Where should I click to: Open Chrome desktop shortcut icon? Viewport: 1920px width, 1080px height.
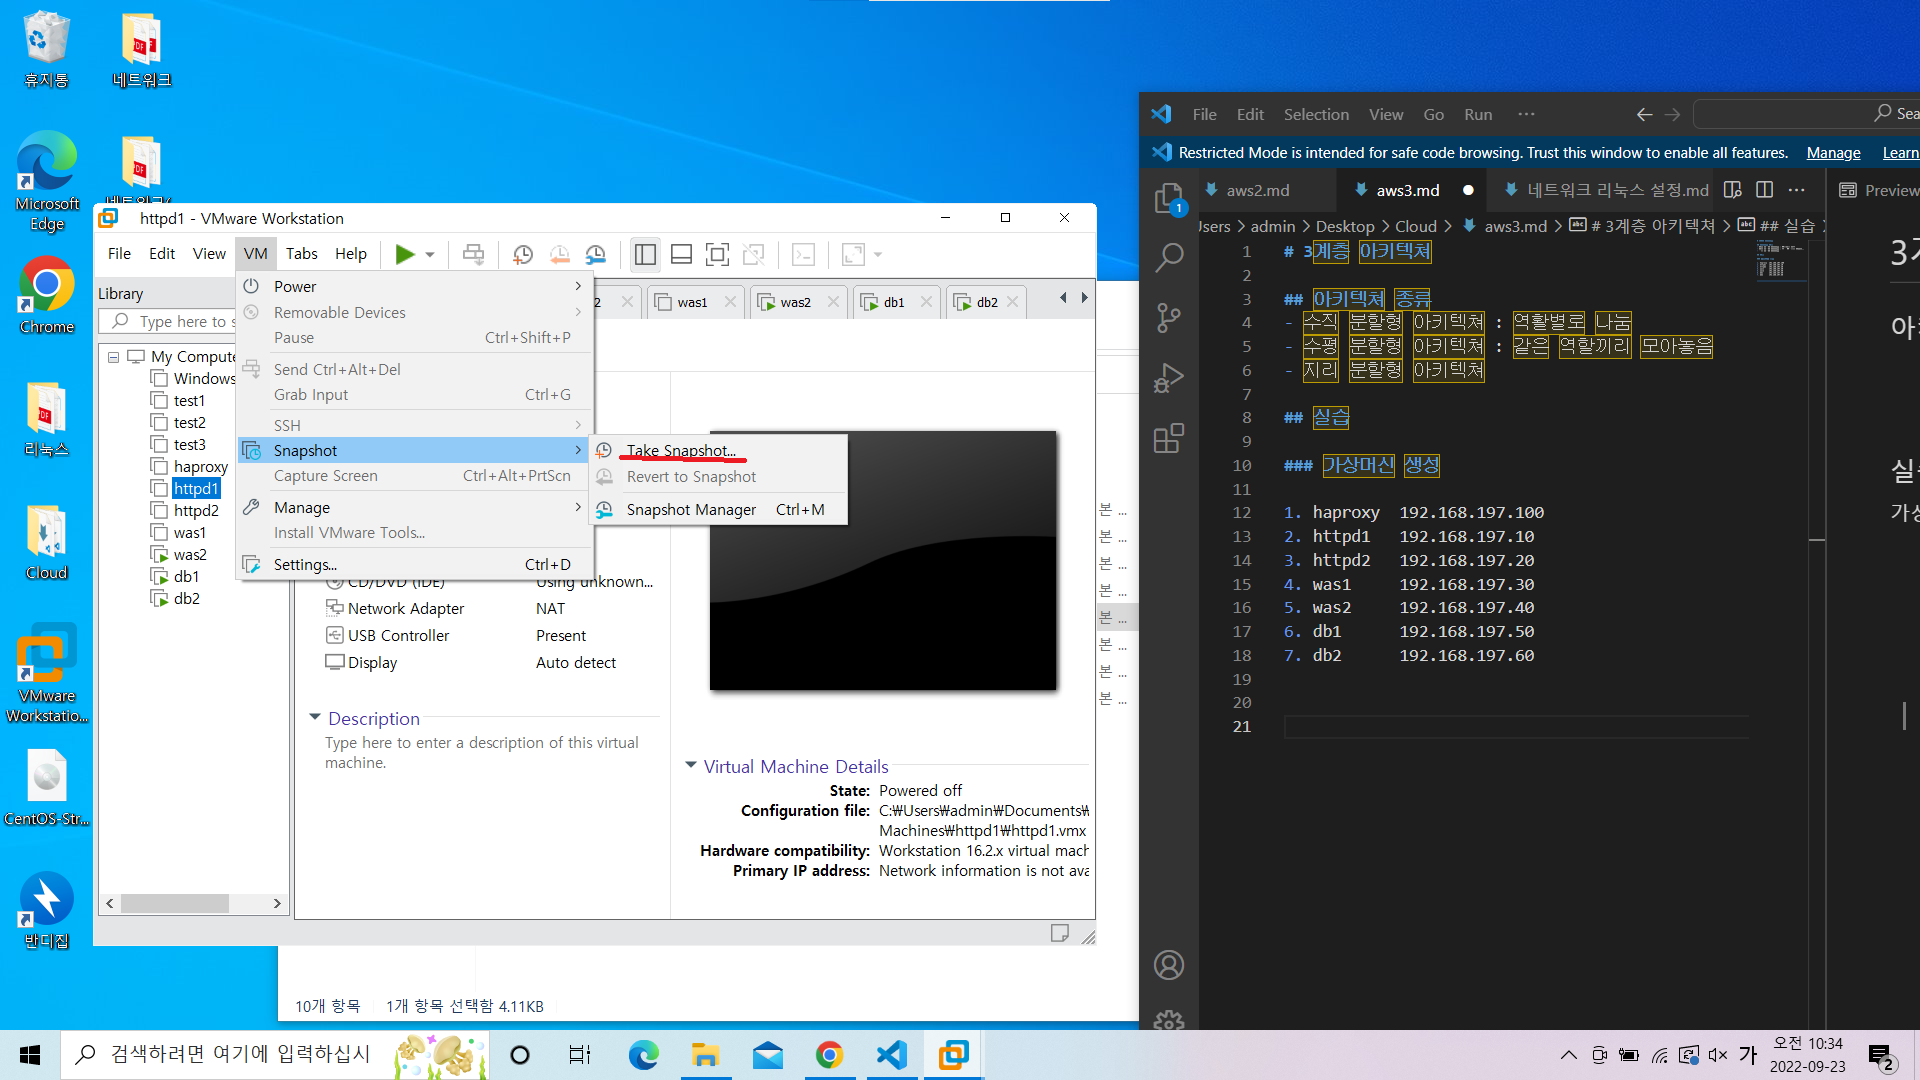(46, 295)
